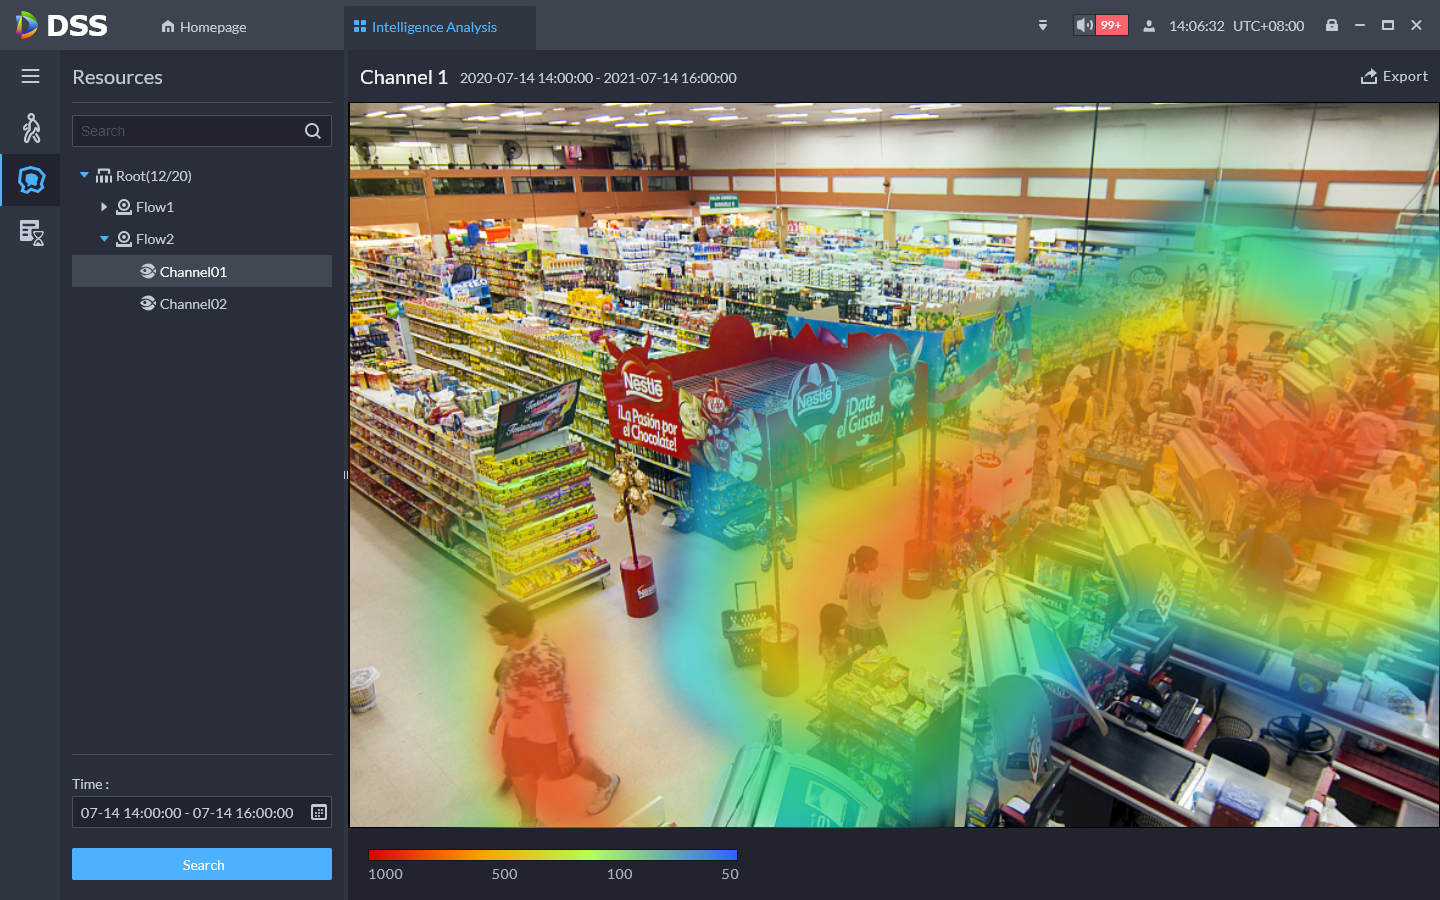
Task: Select Channel02 in resource tree
Action: (193, 304)
